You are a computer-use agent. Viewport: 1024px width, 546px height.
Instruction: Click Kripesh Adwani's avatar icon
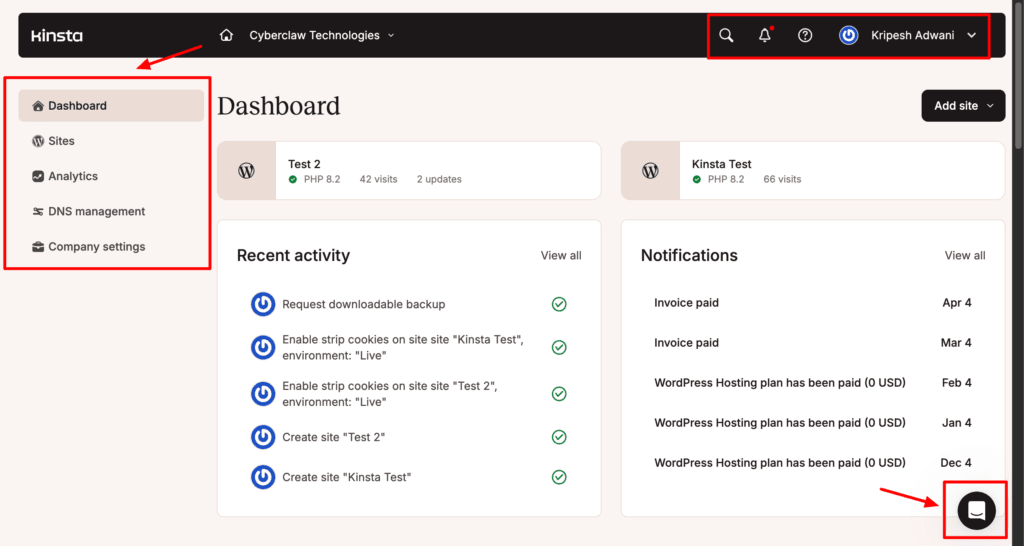[x=848, y=35]
